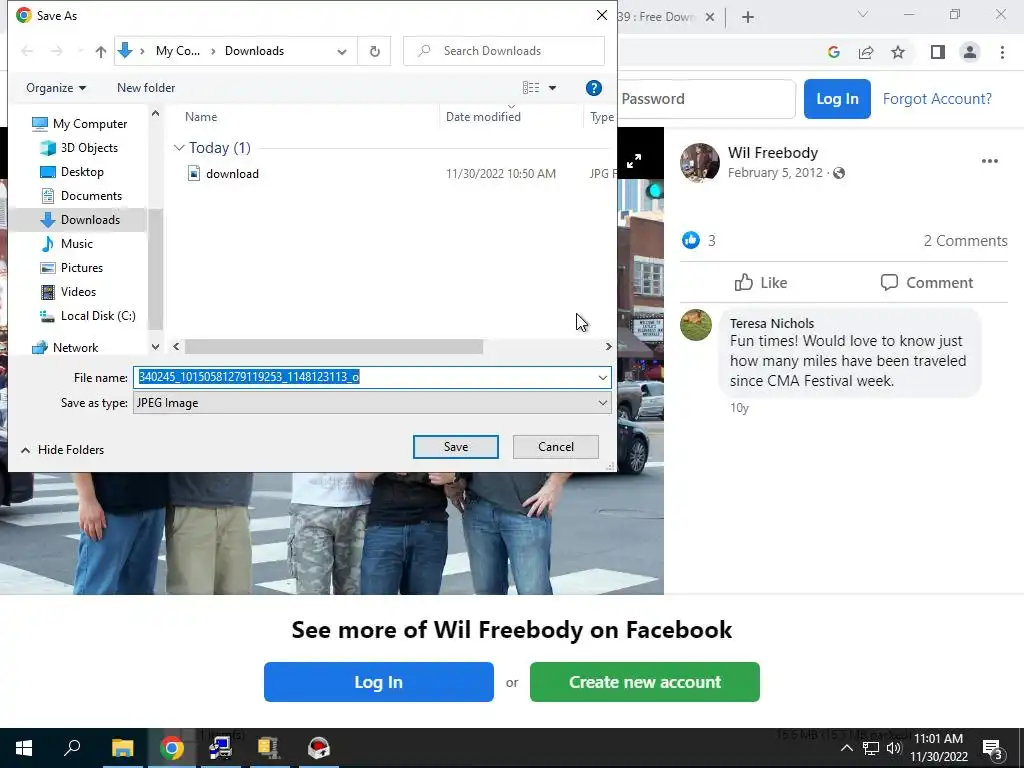This screenshot has width=1024, height=768.
Task: Open Music folder in sidebar
Action: coord(76,244)
